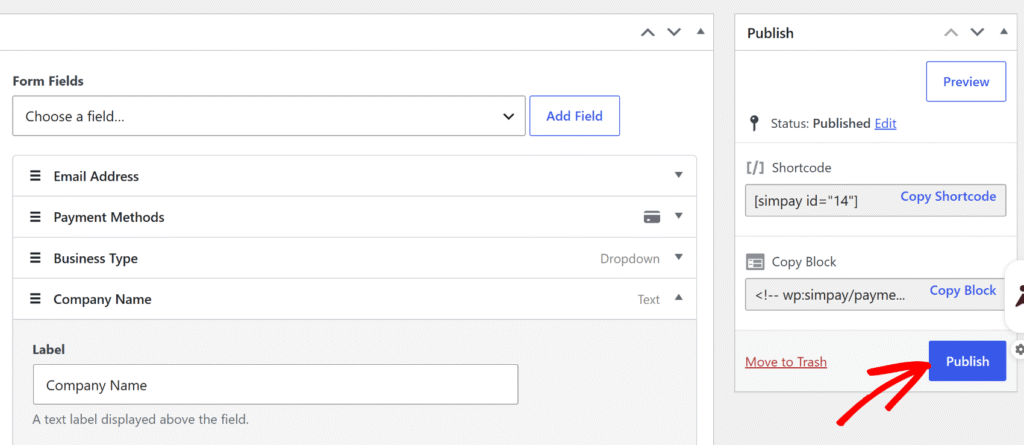Click the Payment Methods row title

point(109,217)
